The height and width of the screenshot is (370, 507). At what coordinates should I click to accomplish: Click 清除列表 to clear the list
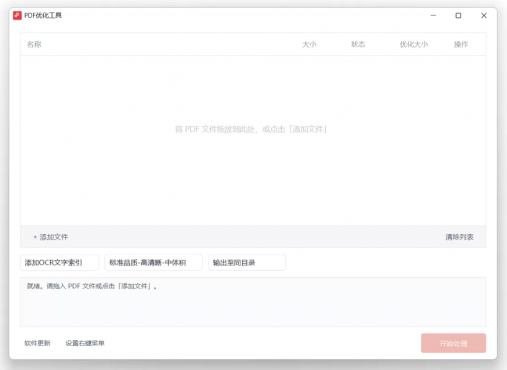tap(459, 237)
